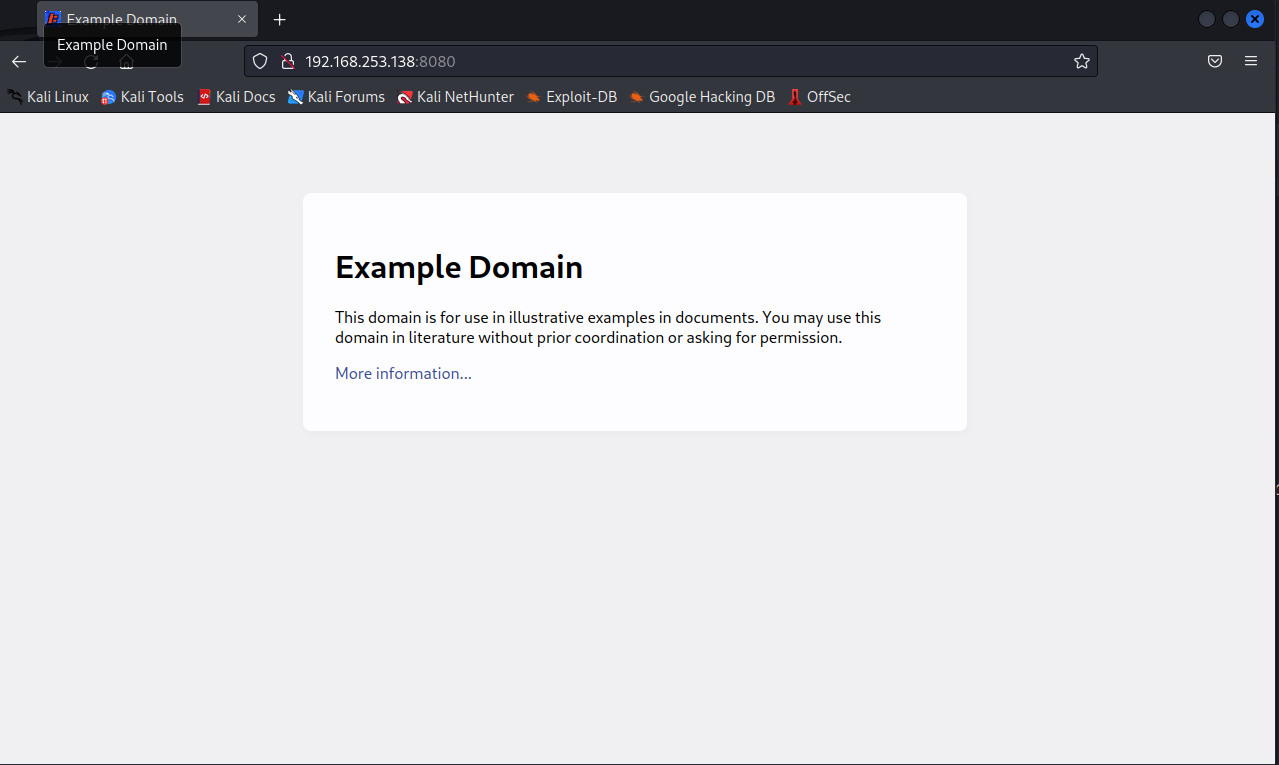Click the Example Domain page heading
The width and height of the screenshot is (1279, 765).
tap(459, 267)
